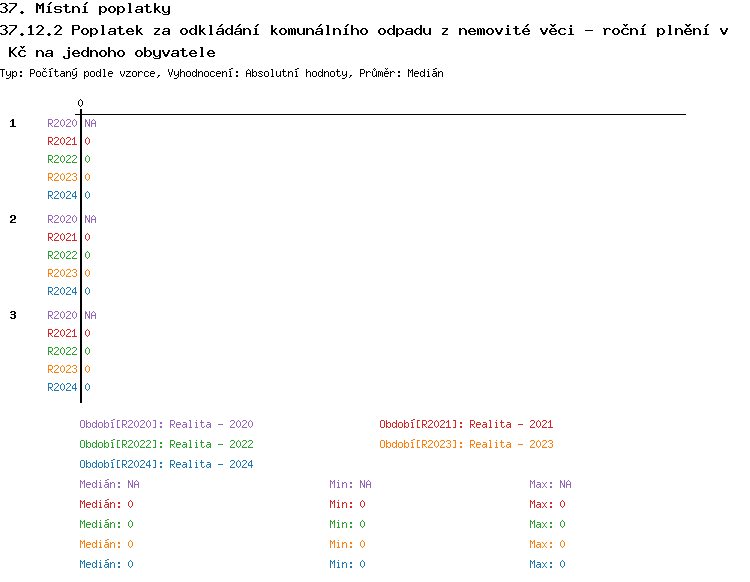Click legend entry 'Období[R2024]: Realita - 2024'
This screenshot has width=750, height=582.
click(x=166, y=464)
